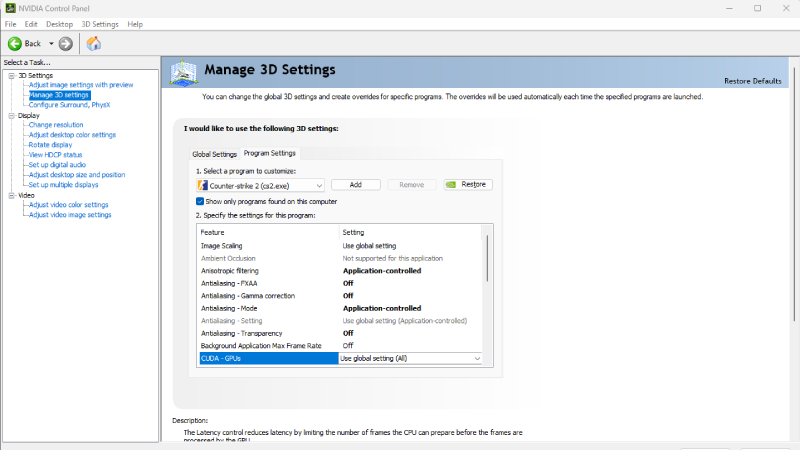Open the Help menu
The image size is (800, 450).
135,24
